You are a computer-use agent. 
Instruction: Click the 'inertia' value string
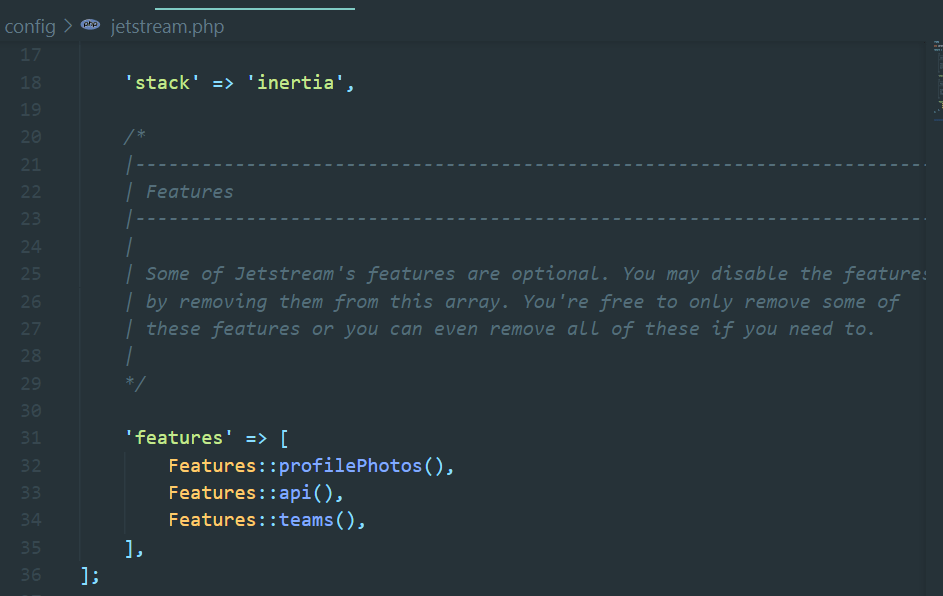point(295,82)
